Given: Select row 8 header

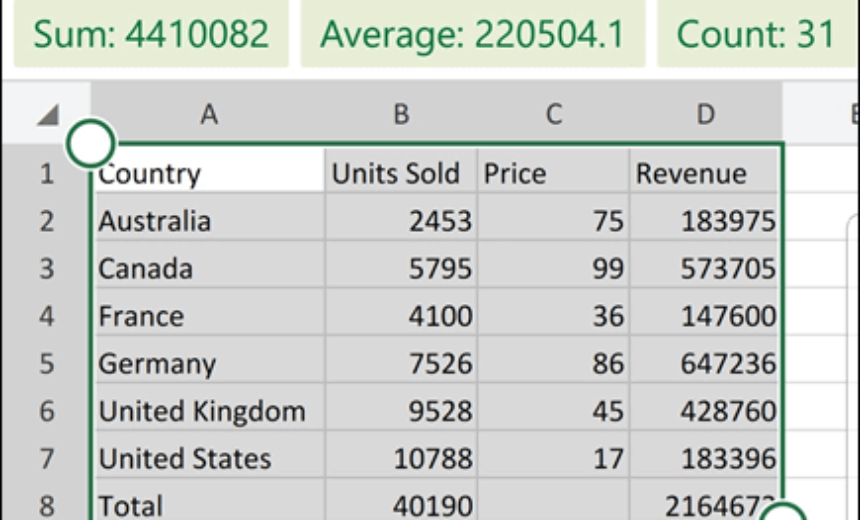Looking at the screenshot, I should (x=46, y=505).
